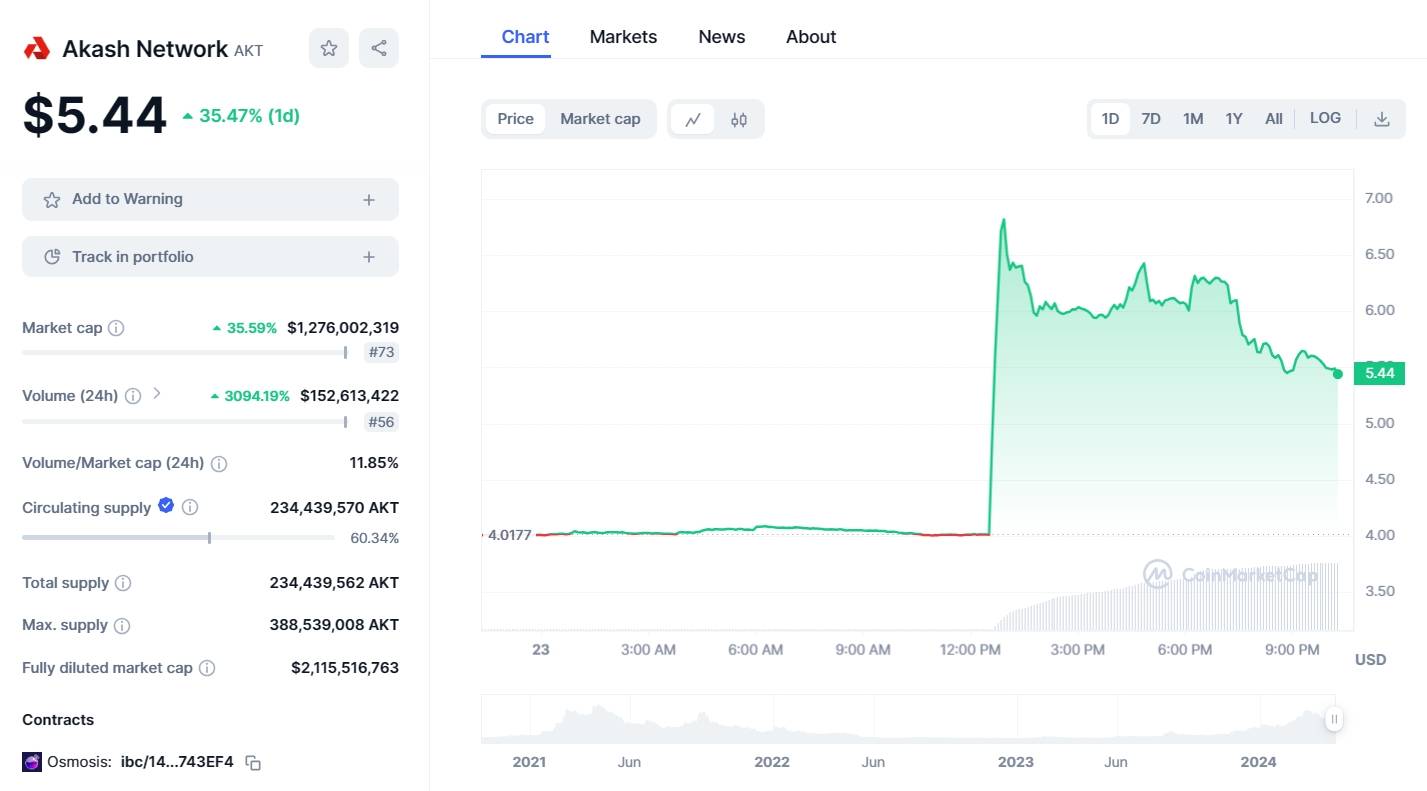Click the $2,115,516,763 fully diluted value
1427x791 pixels.
pos(345,668)
